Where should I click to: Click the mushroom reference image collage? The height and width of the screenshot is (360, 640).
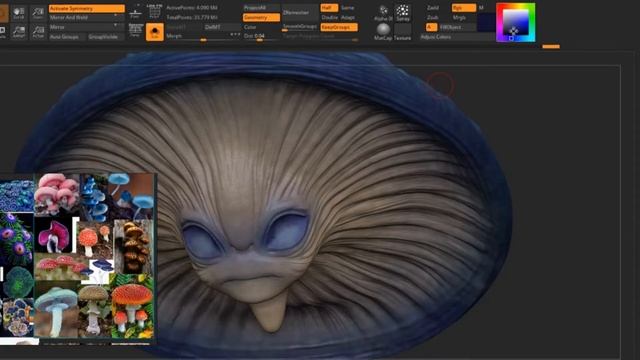coord(77,259)
